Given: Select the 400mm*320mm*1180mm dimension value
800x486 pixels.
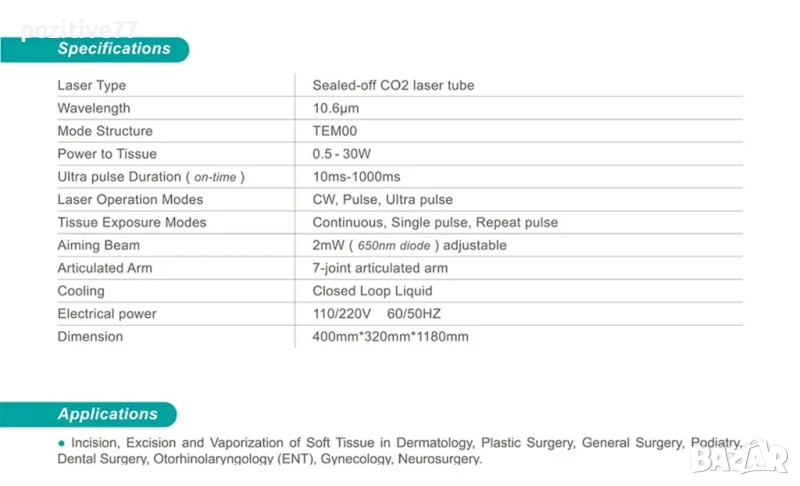Looking at the screenshot, I should [390, 337].
